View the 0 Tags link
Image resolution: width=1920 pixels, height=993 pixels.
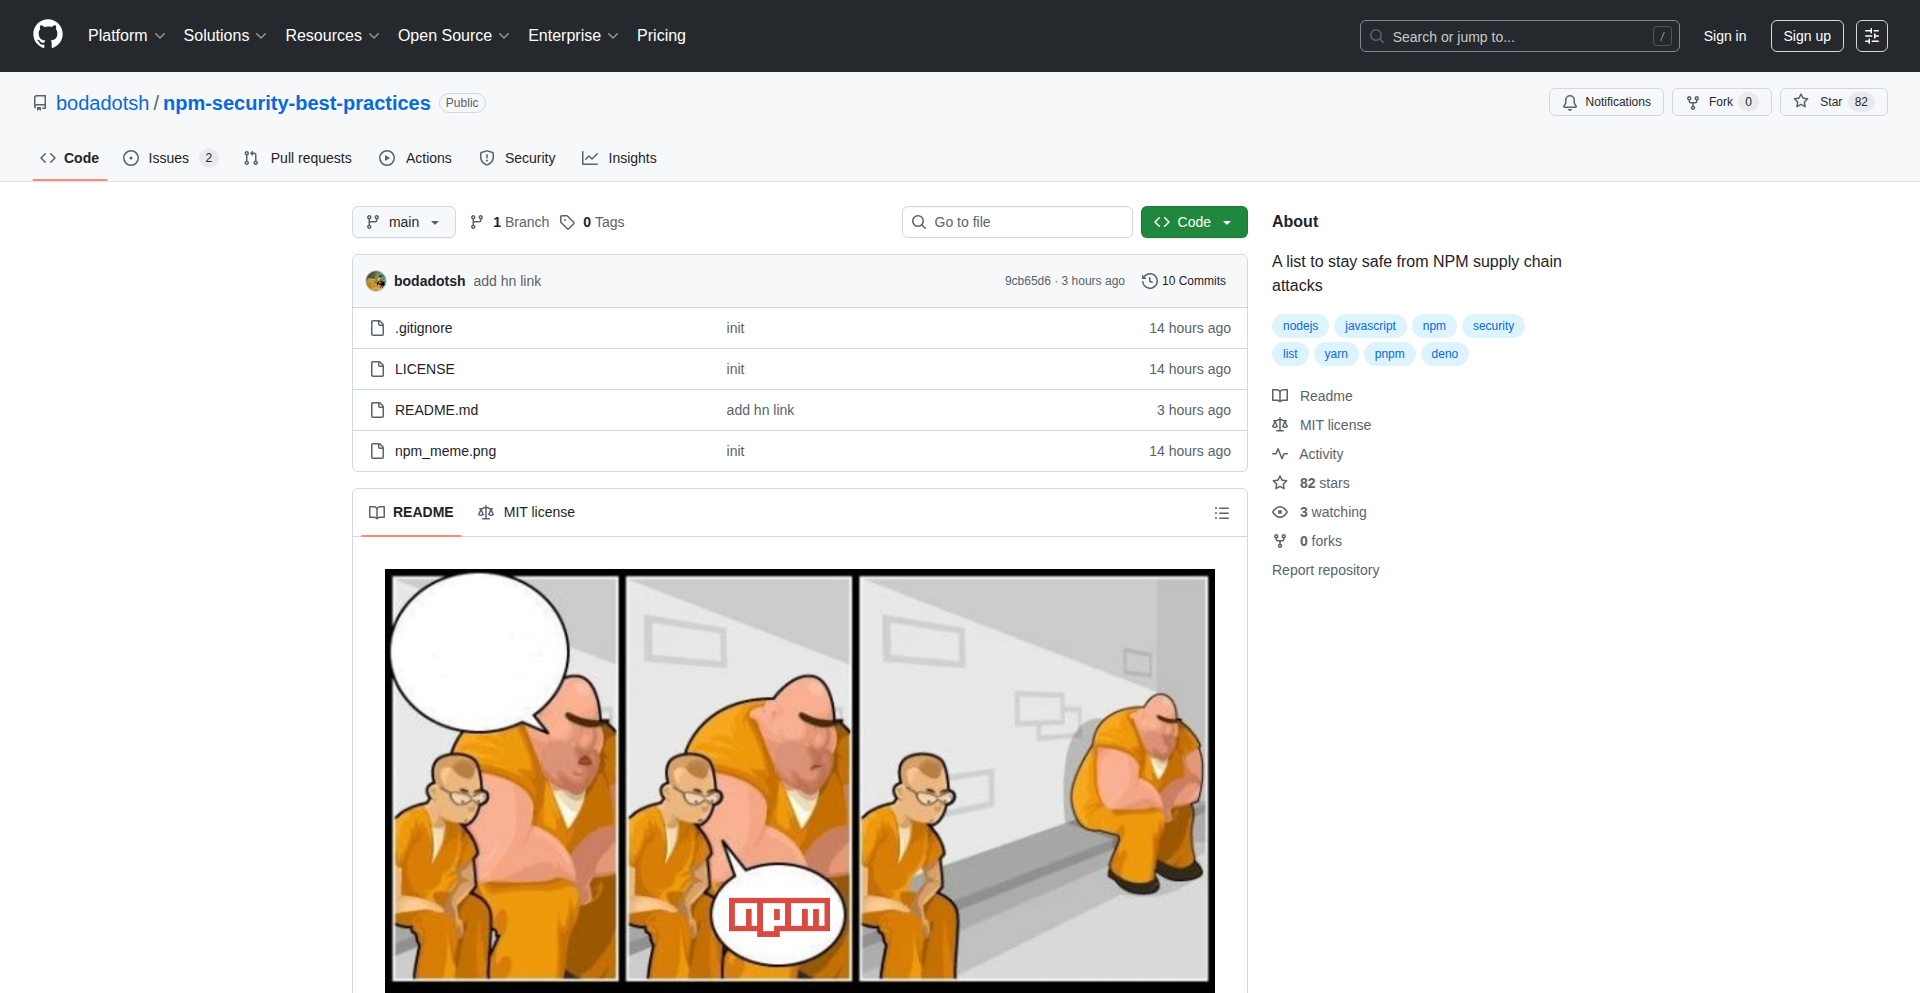point(592,222)
